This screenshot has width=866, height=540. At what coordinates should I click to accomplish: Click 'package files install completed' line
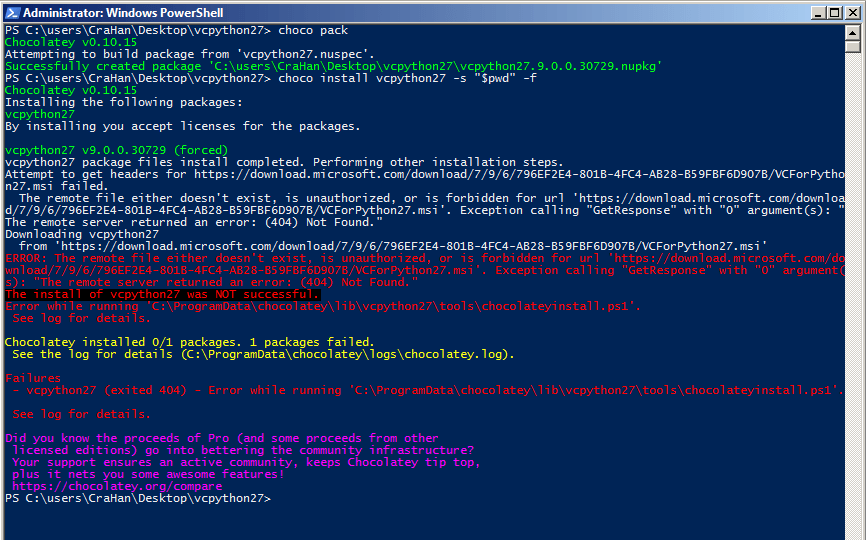(x=284, y=162)
